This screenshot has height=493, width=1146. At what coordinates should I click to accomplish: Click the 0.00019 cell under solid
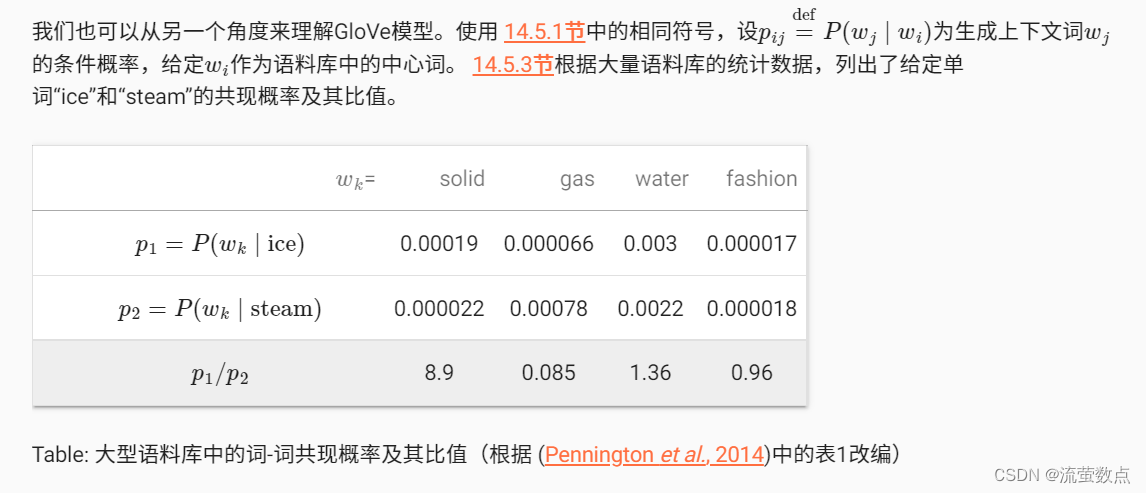tap(439, 244)
